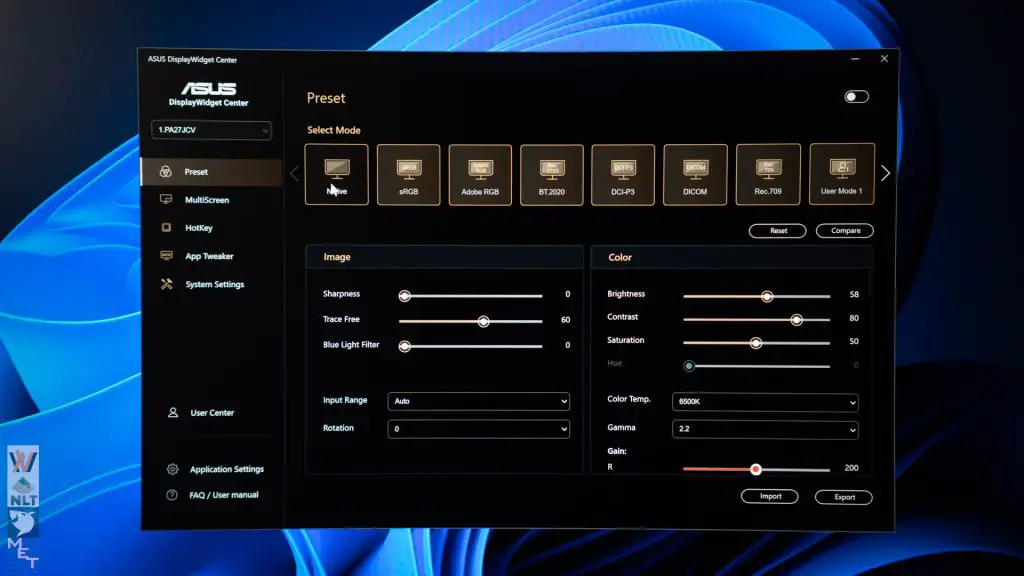
Task: Switch to BT.2020 preset mode
Action: [552, 175]
